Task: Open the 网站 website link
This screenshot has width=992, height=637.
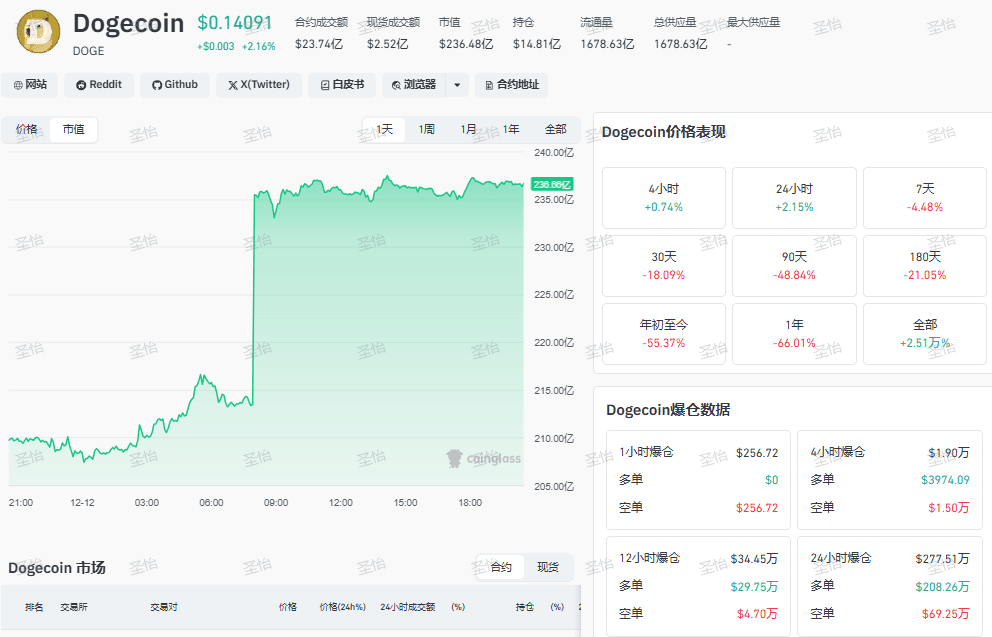Action: pos(30,85)
